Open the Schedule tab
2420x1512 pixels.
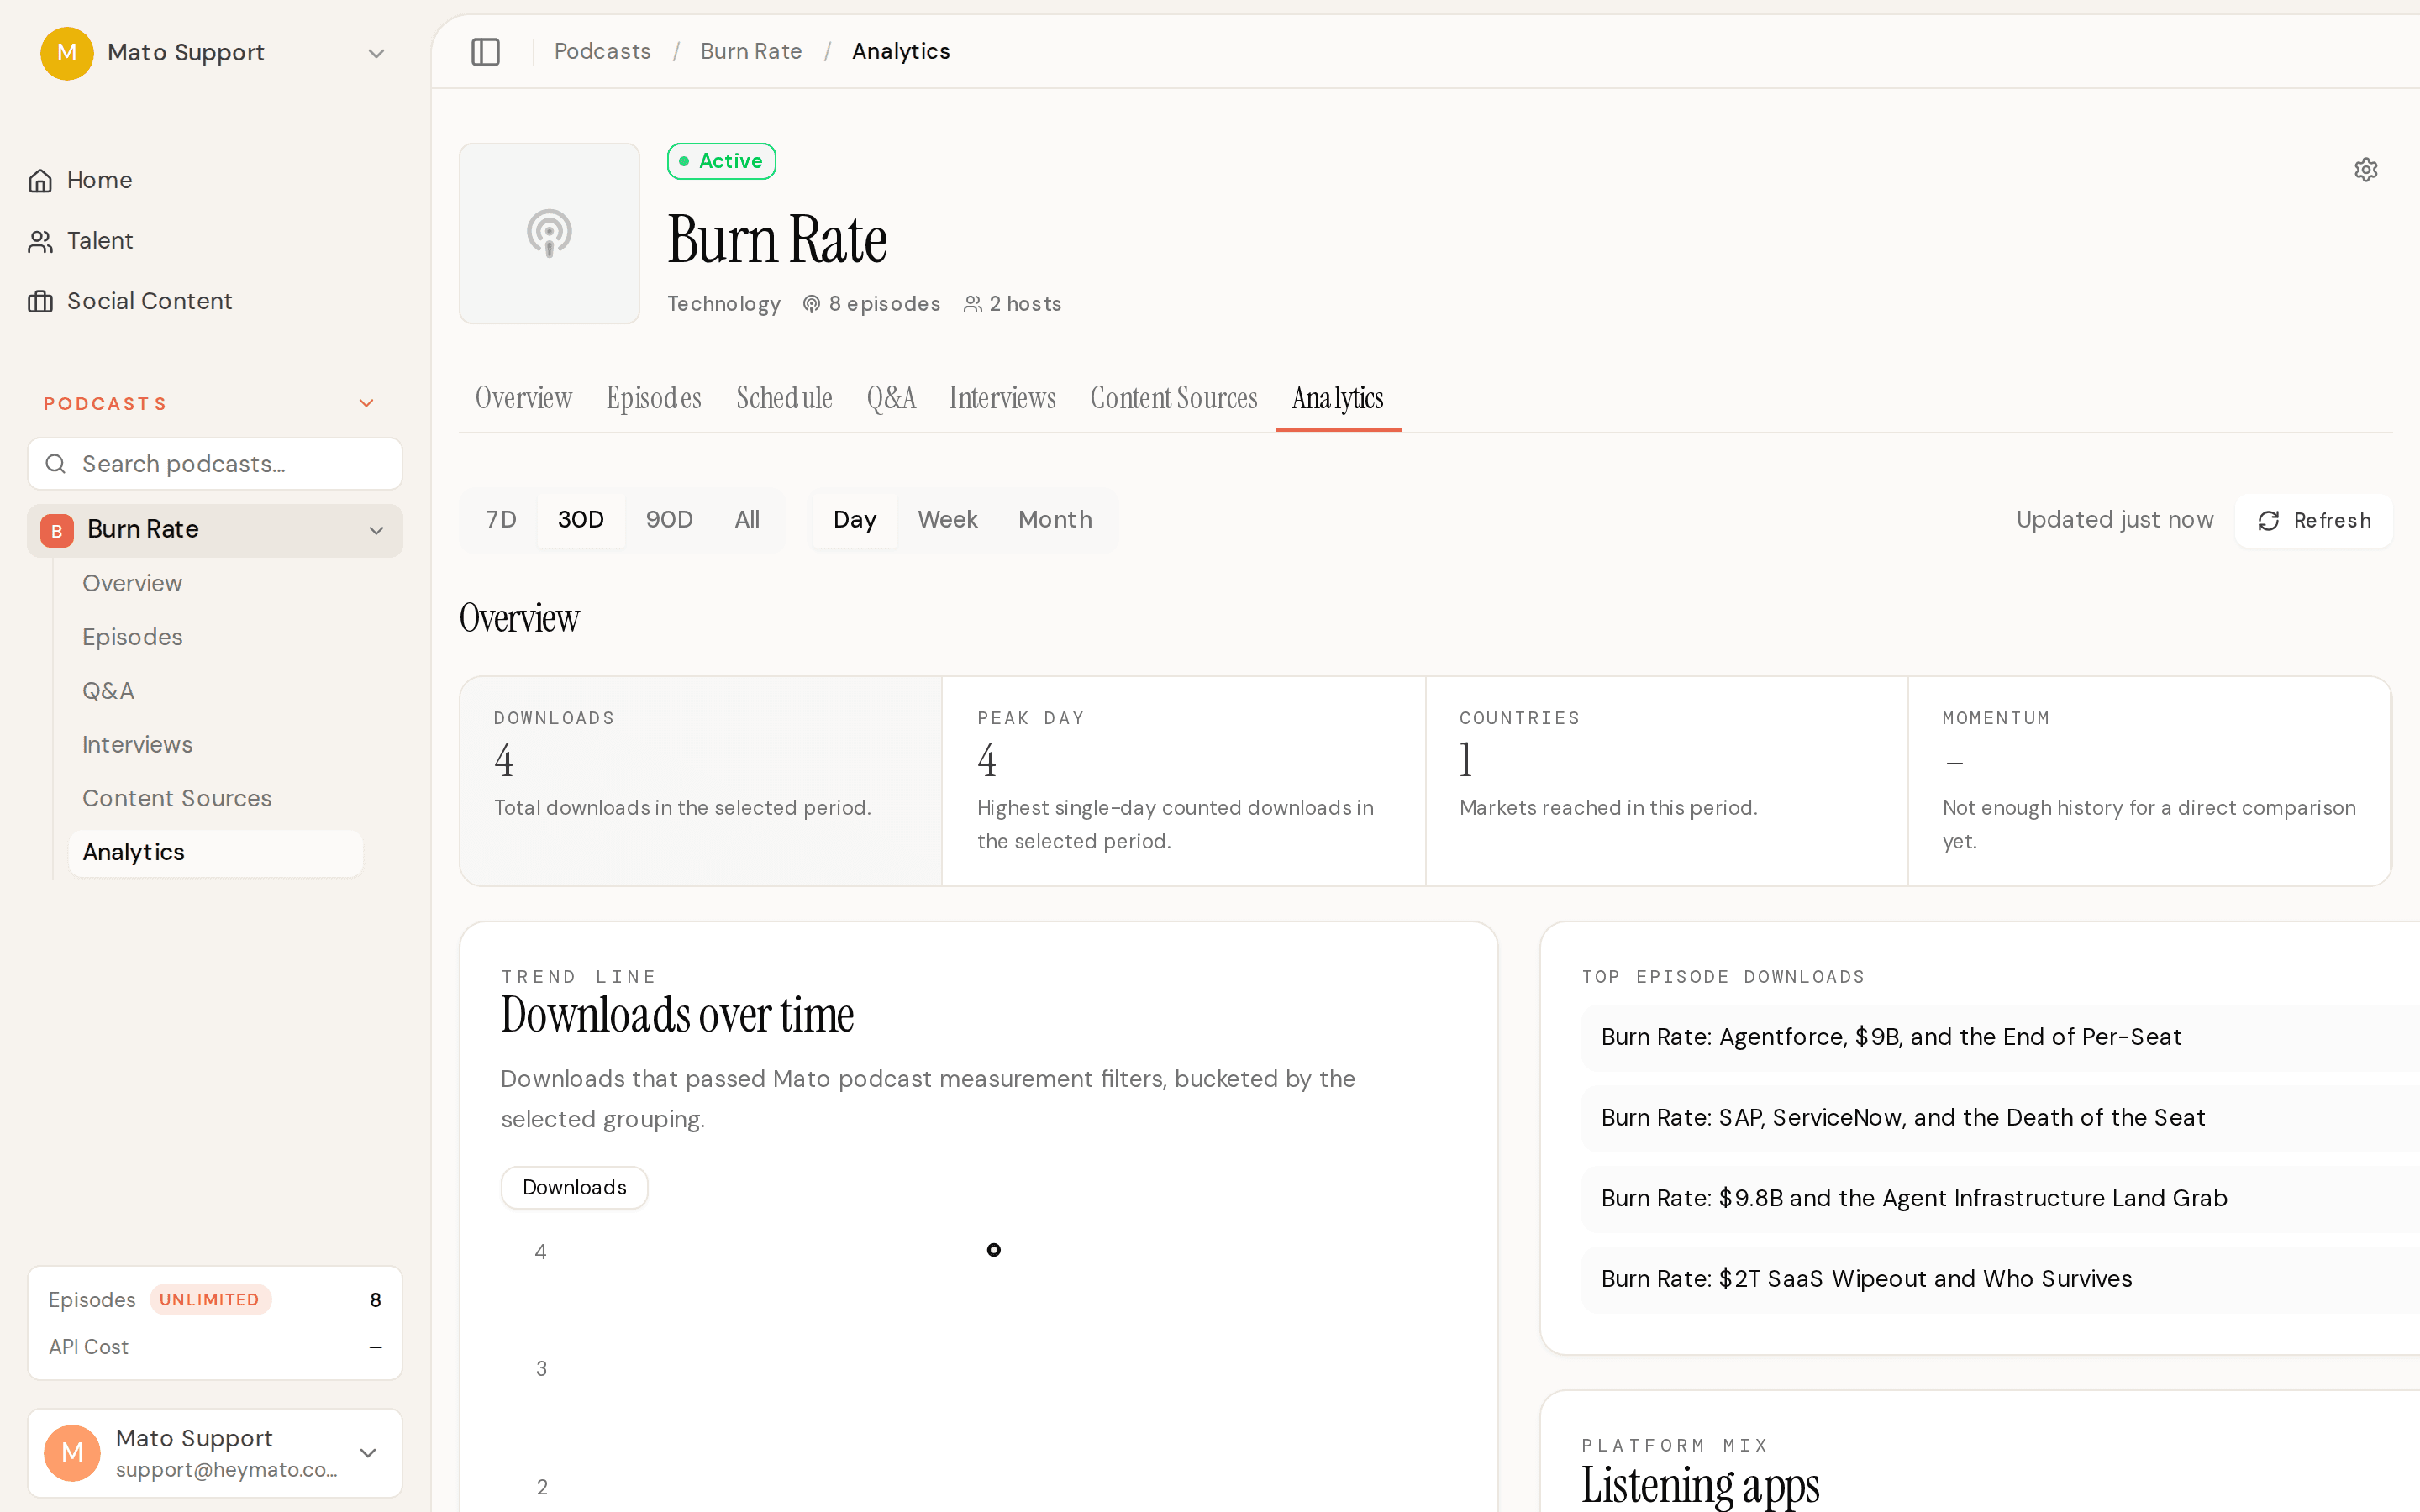point(785,398)
